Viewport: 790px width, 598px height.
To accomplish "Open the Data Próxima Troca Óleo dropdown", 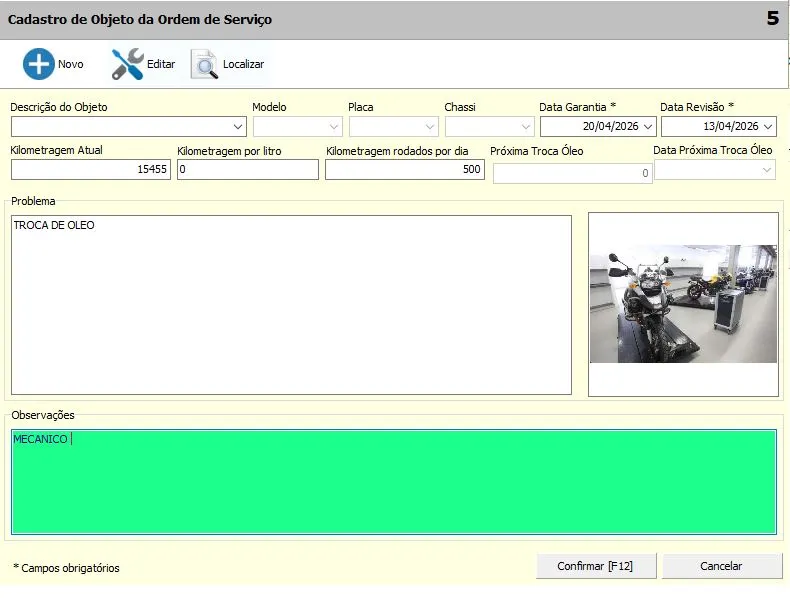I will tap(767, 170).
